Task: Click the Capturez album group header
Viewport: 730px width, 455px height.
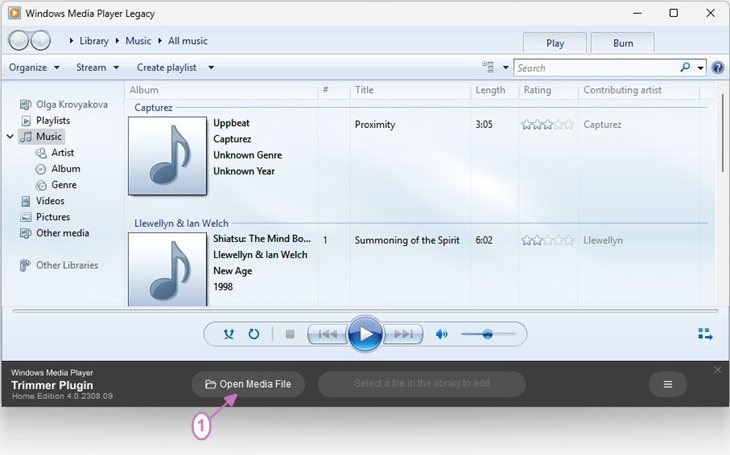Action: pos(153,108)
